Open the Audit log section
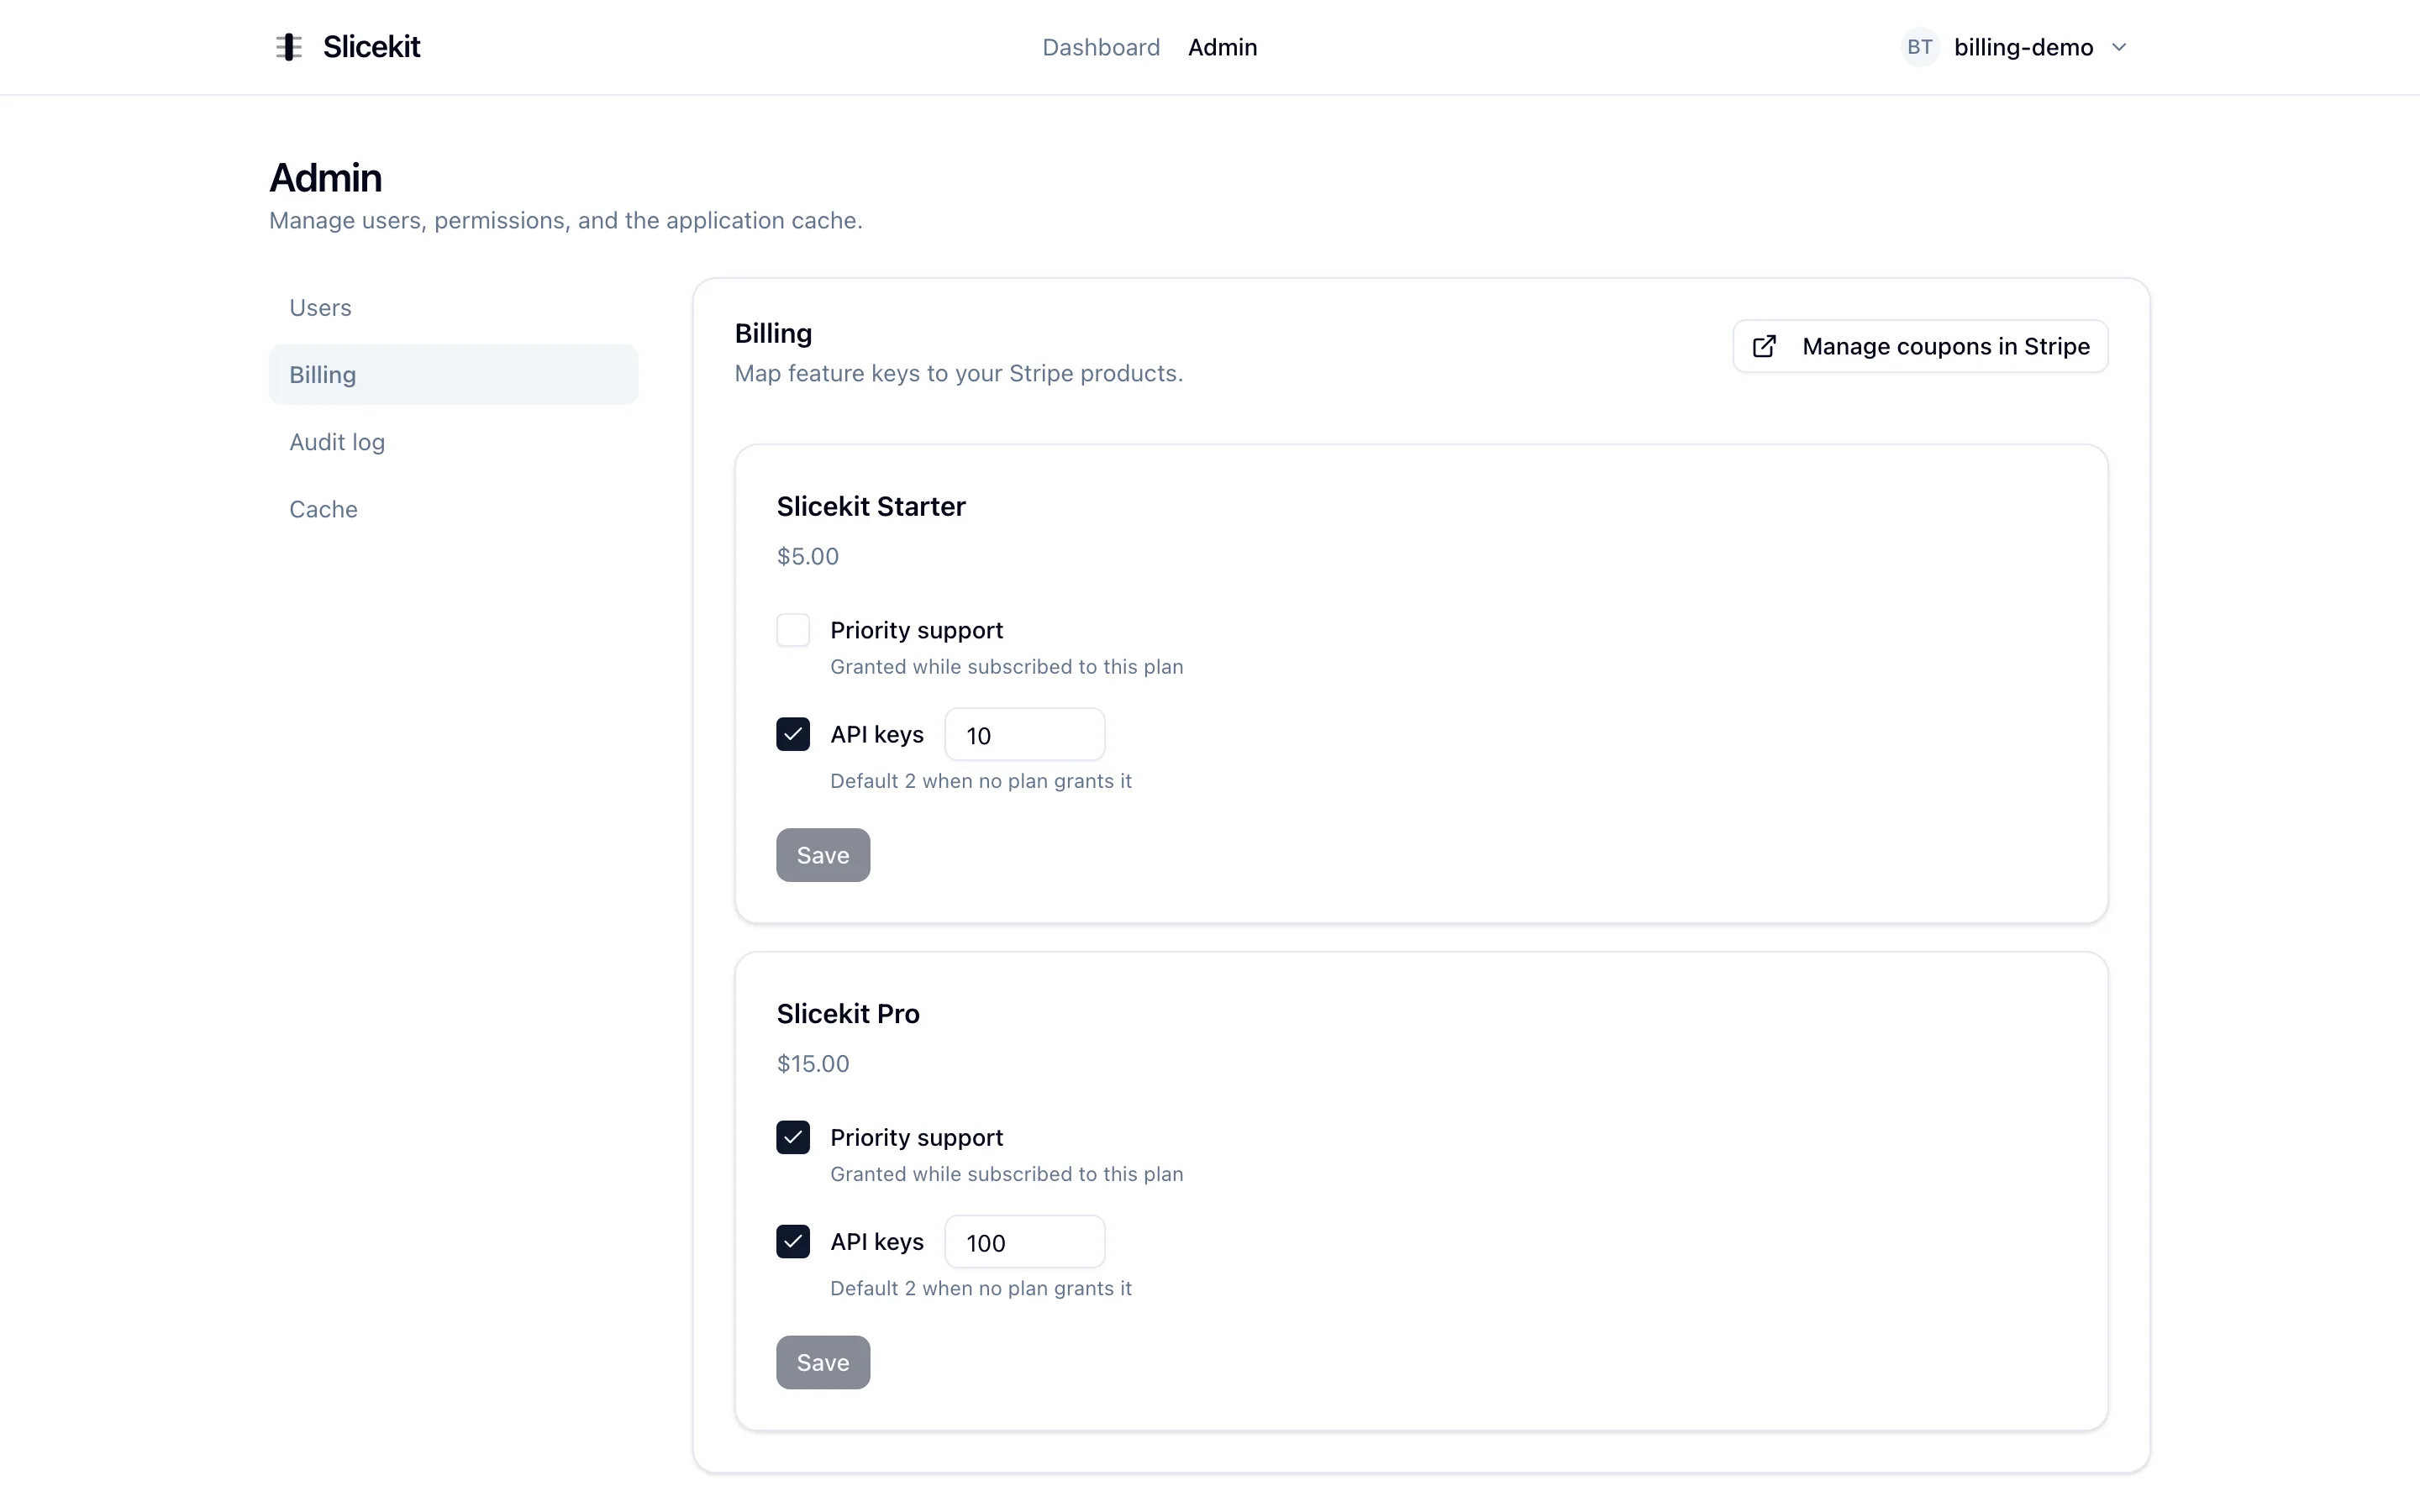The image size is (2420, 1512). [453, 441]
